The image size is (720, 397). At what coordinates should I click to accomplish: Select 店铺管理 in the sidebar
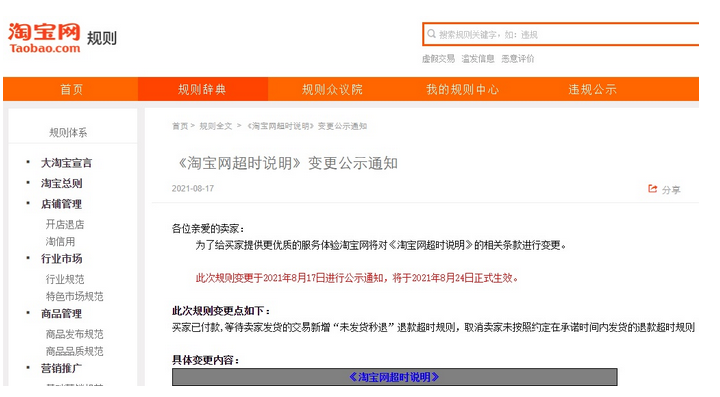(x=62, y=204)
